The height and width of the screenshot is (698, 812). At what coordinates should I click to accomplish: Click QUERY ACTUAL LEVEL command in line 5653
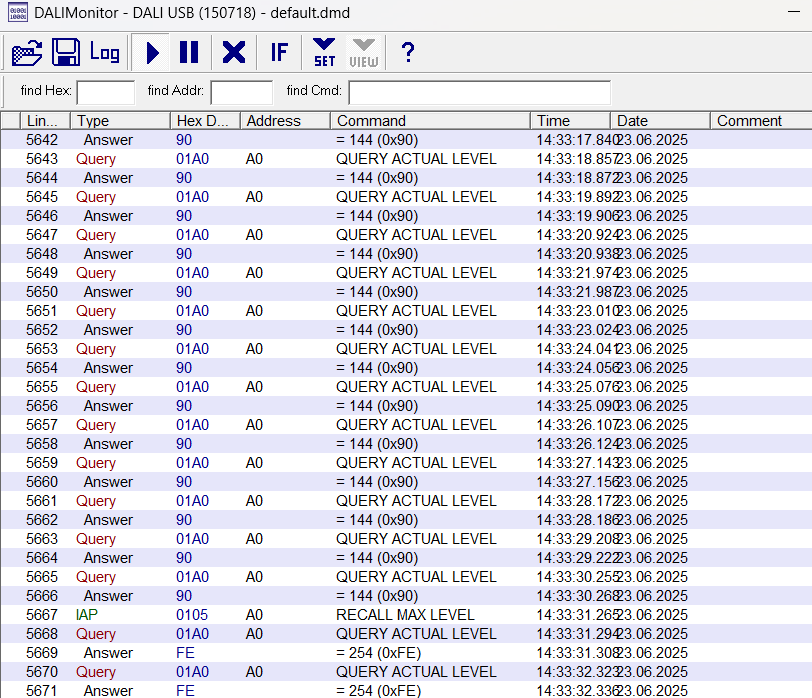tap(416, 349)
